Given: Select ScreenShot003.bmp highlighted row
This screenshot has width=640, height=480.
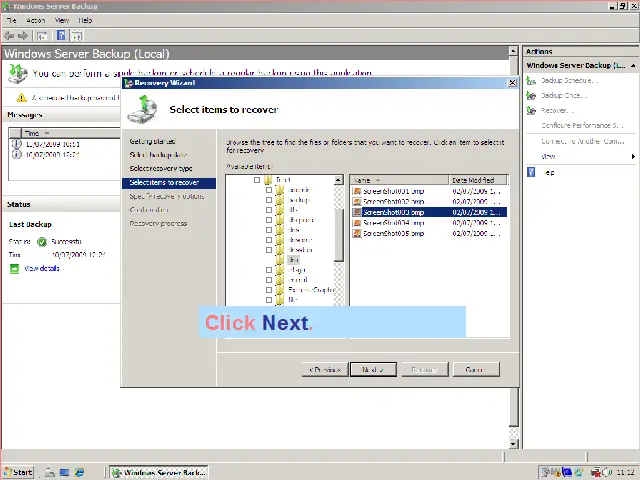Looking at the screenshot, I should pyautogui.click(x=429, y=212).
